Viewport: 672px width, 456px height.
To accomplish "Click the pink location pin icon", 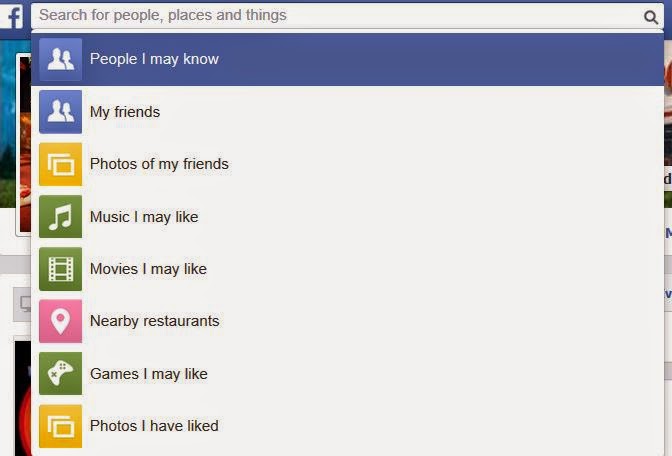I will click(60, 321).
